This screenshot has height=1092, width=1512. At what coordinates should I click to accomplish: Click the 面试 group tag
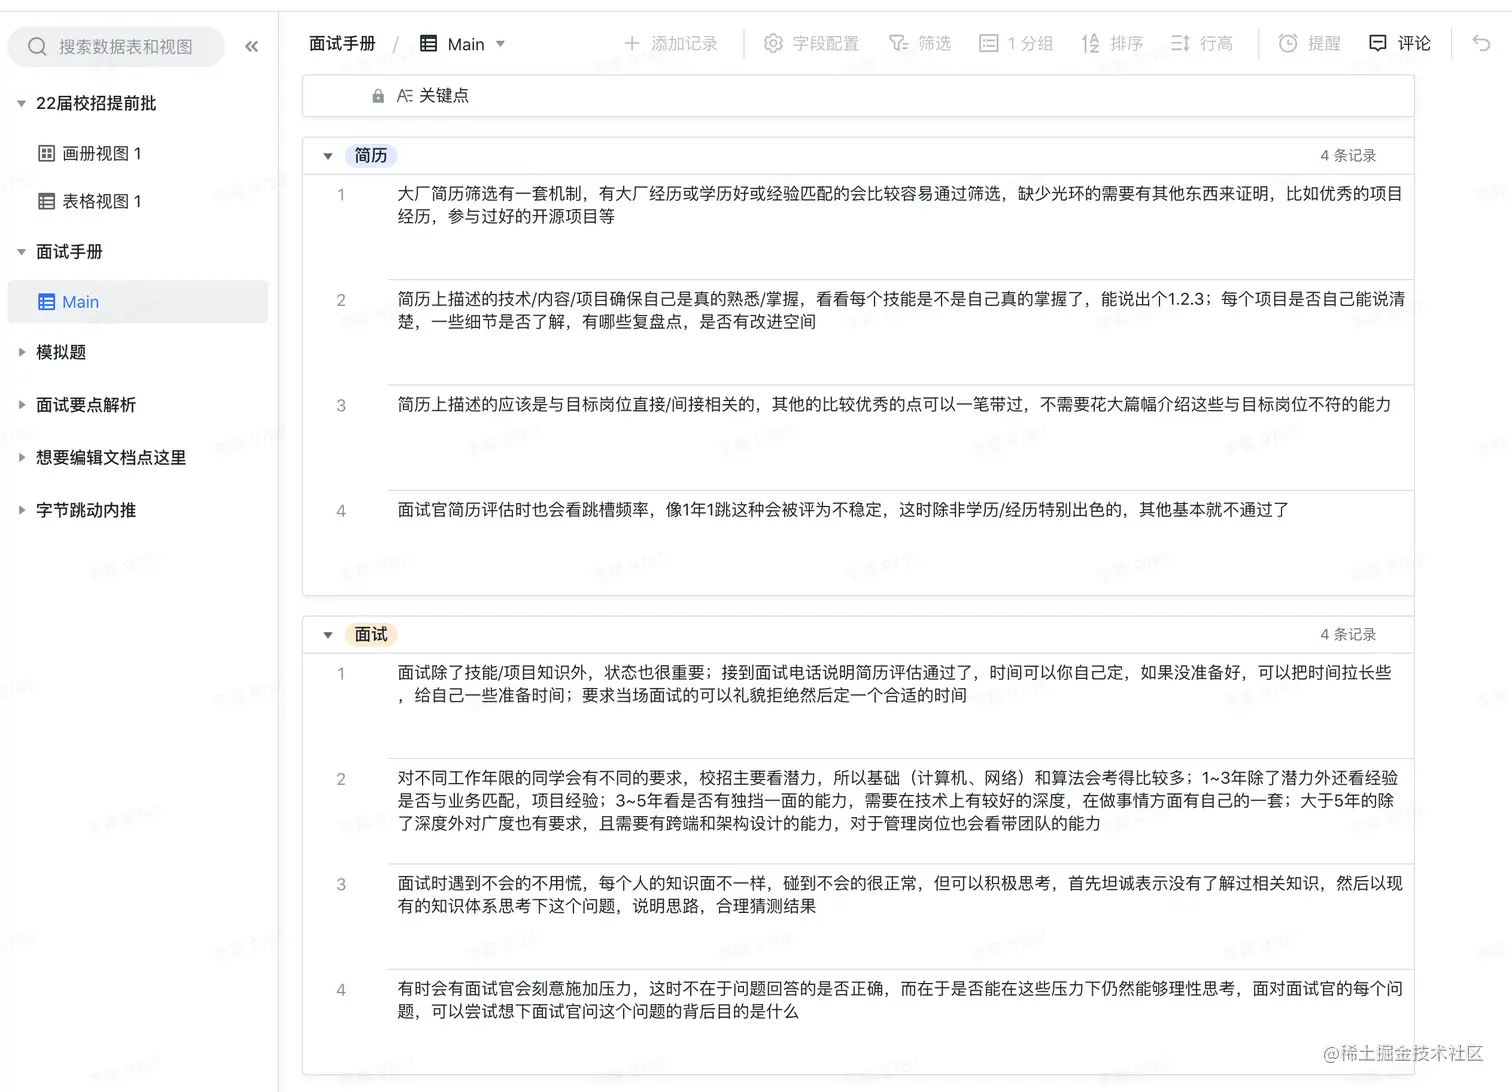click(371, 635)
